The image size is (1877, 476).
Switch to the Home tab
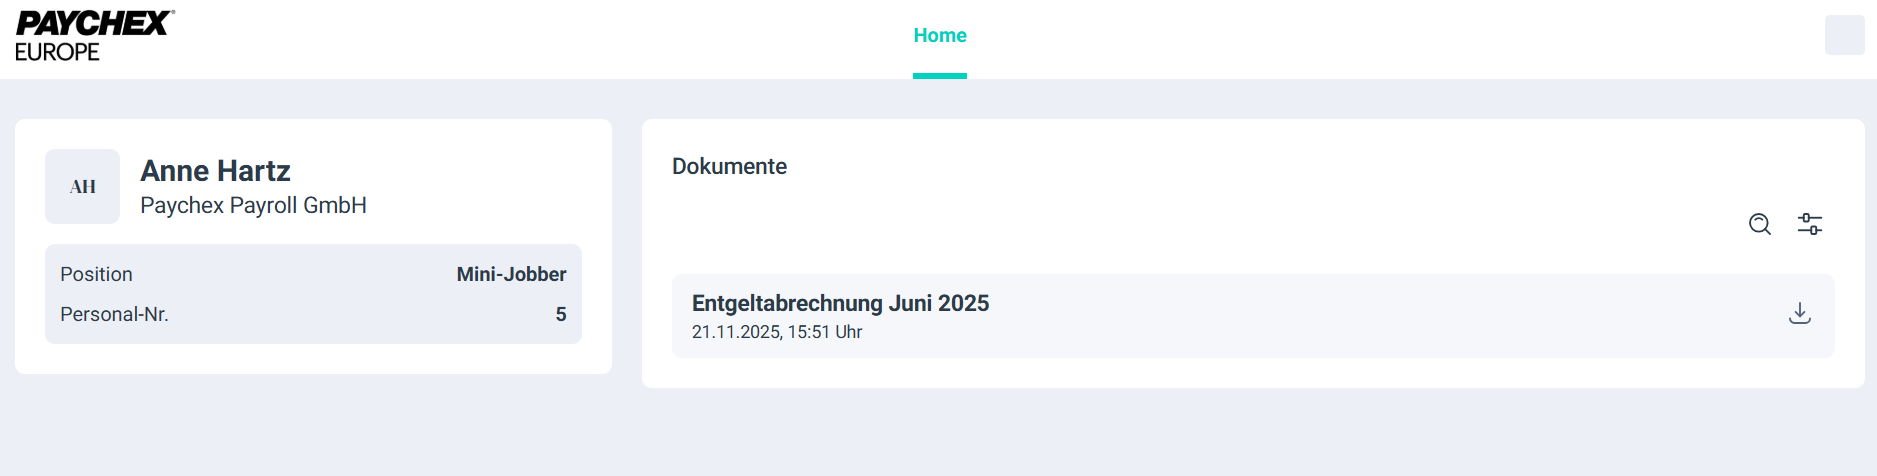tap(940, 36)
